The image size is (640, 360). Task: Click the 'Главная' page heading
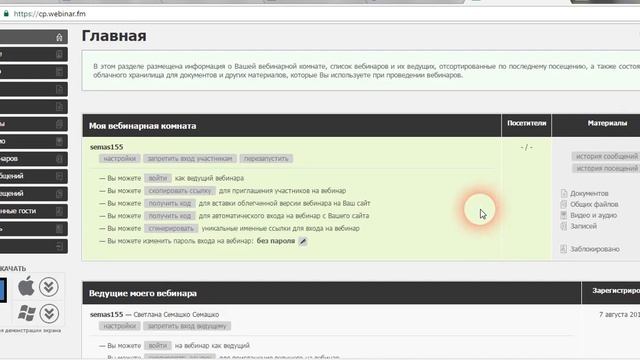pos(114,36)
